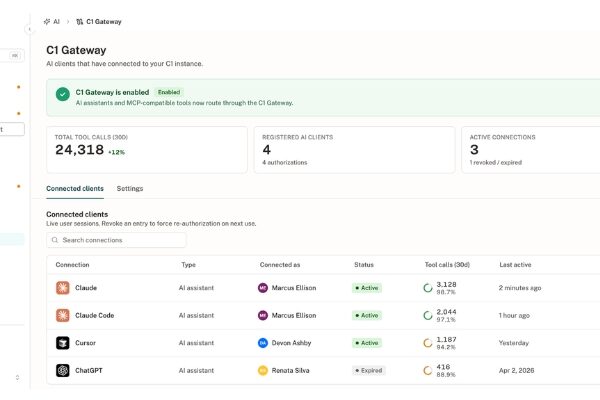Click the 2,044 tool calls value

click(446, 312)
